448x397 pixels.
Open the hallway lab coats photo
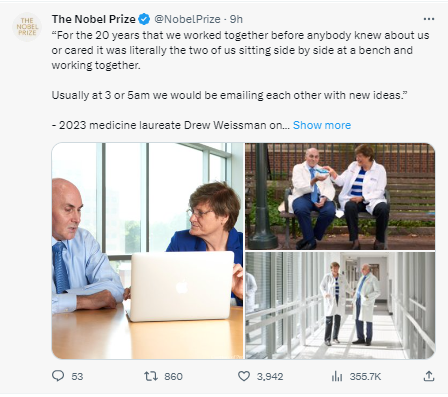[340, 305]
